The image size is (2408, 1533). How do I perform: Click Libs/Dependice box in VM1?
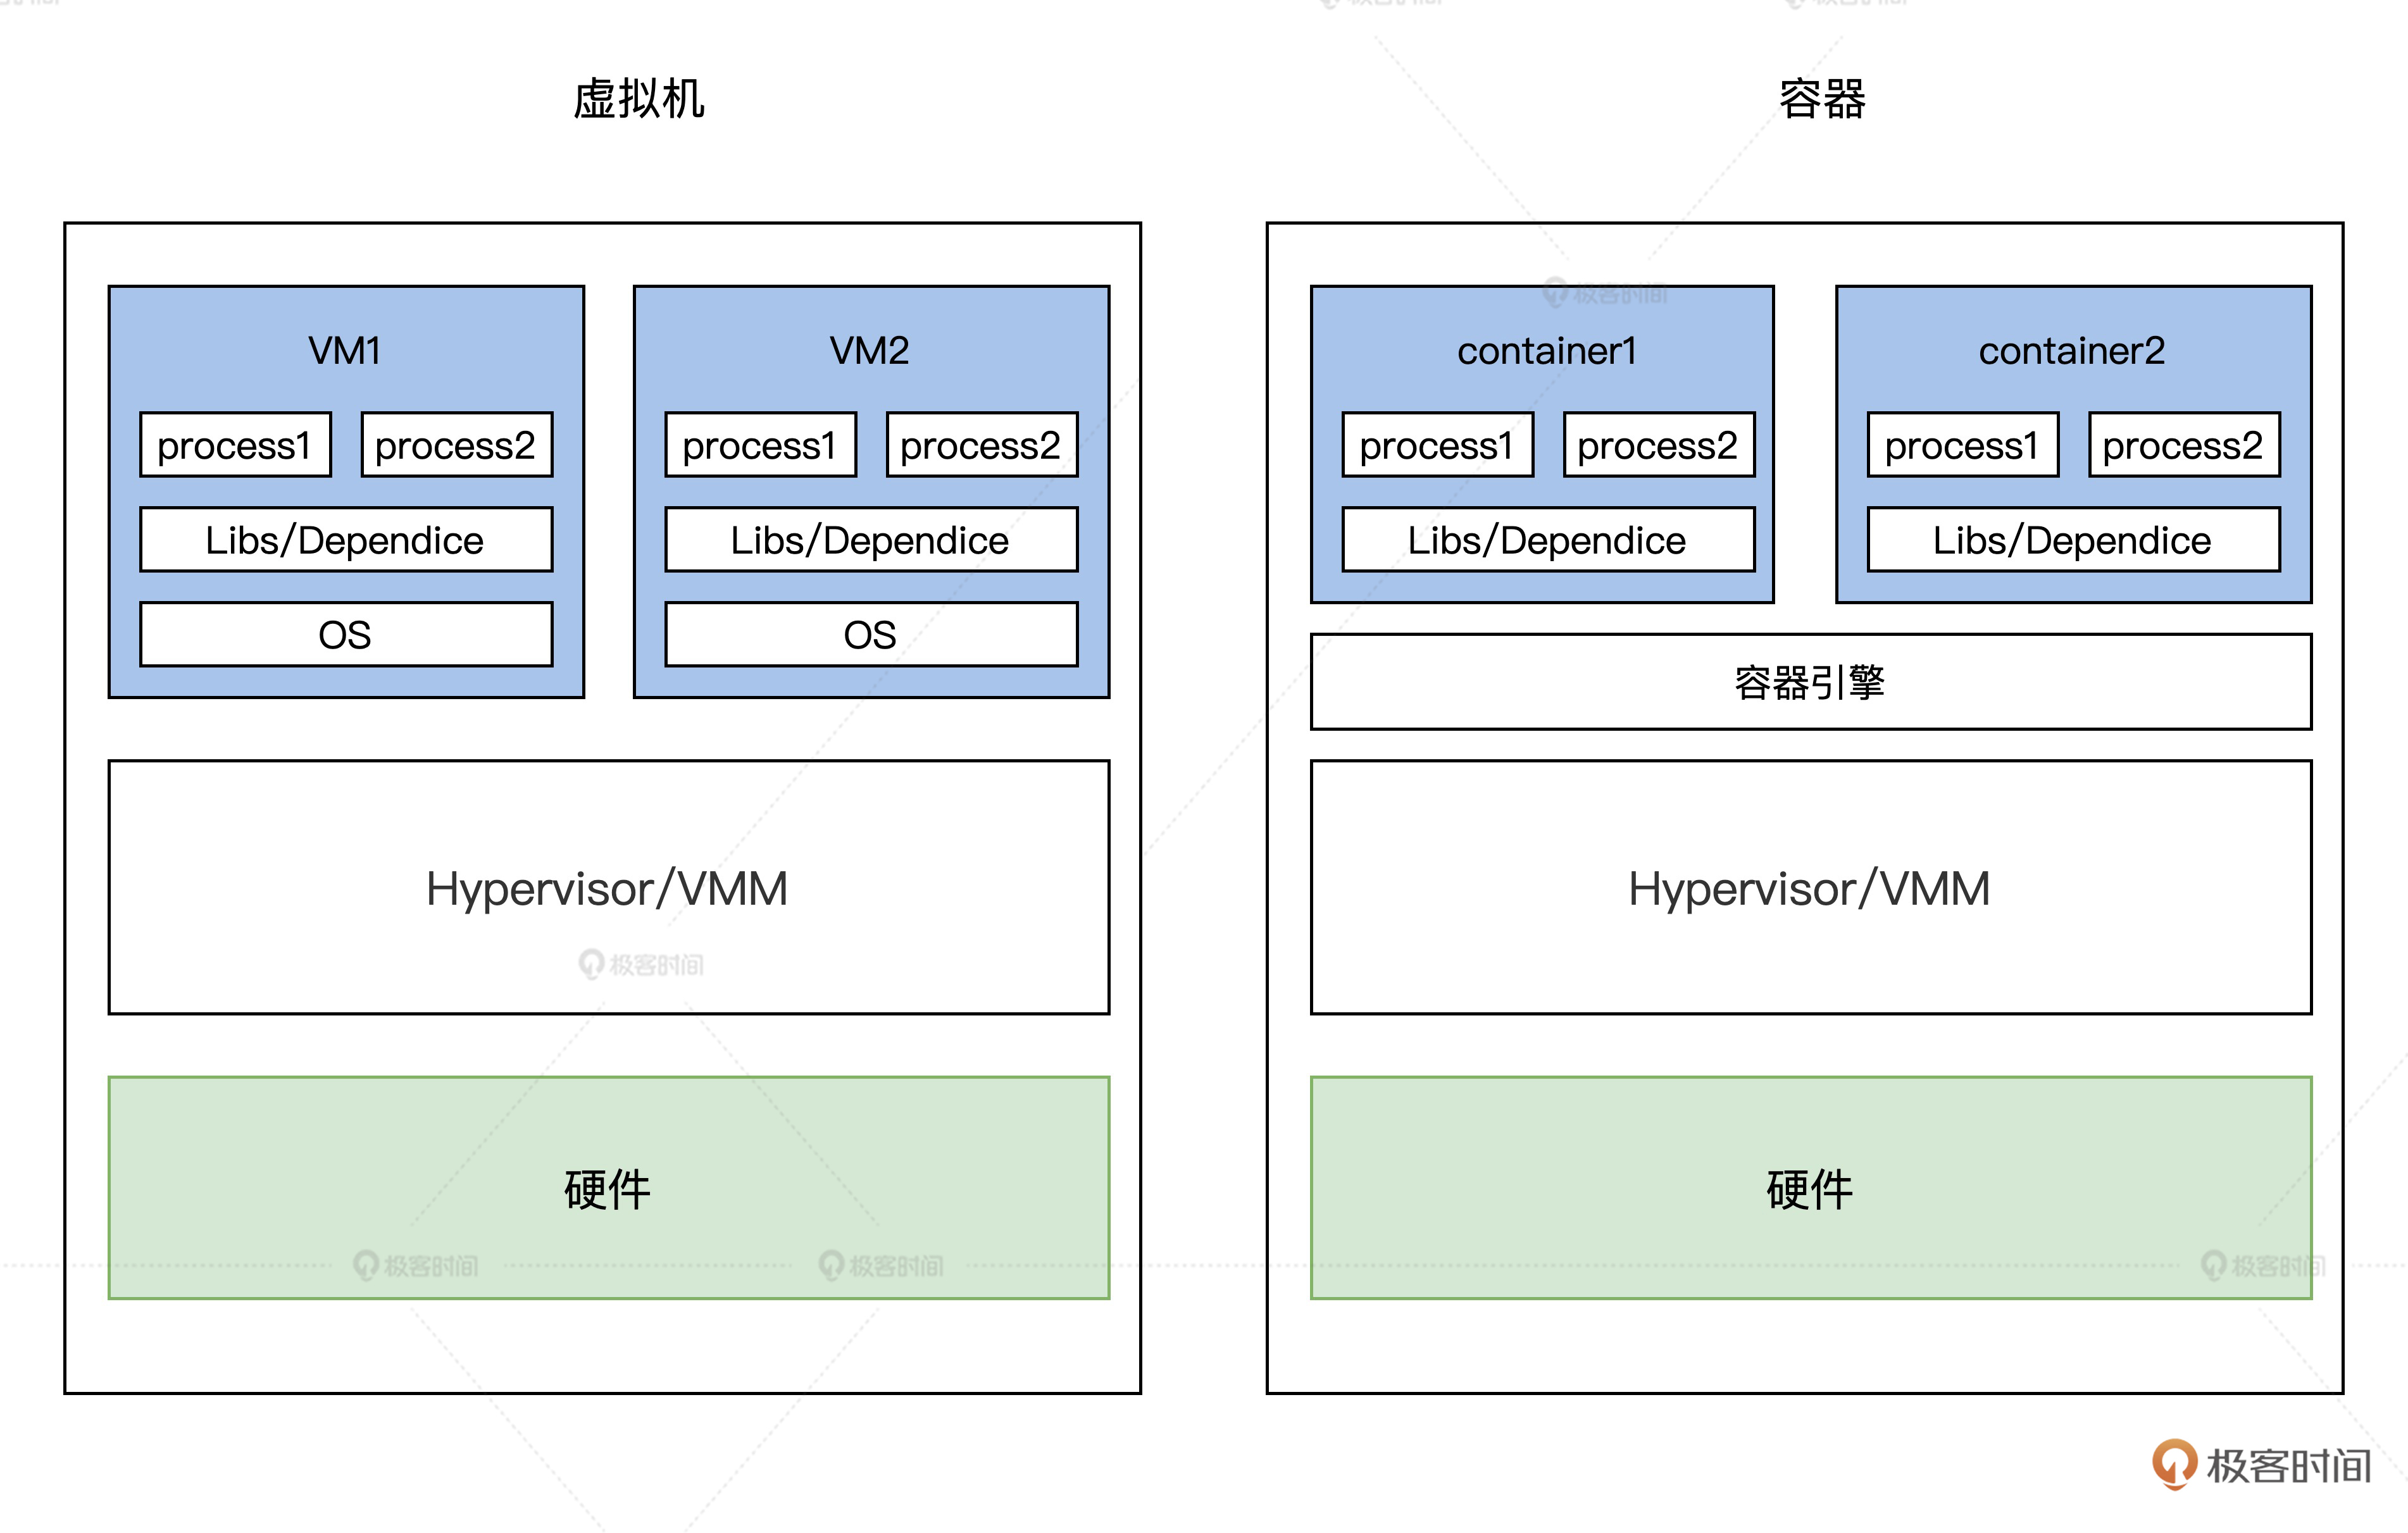click(x=346, y=540)
